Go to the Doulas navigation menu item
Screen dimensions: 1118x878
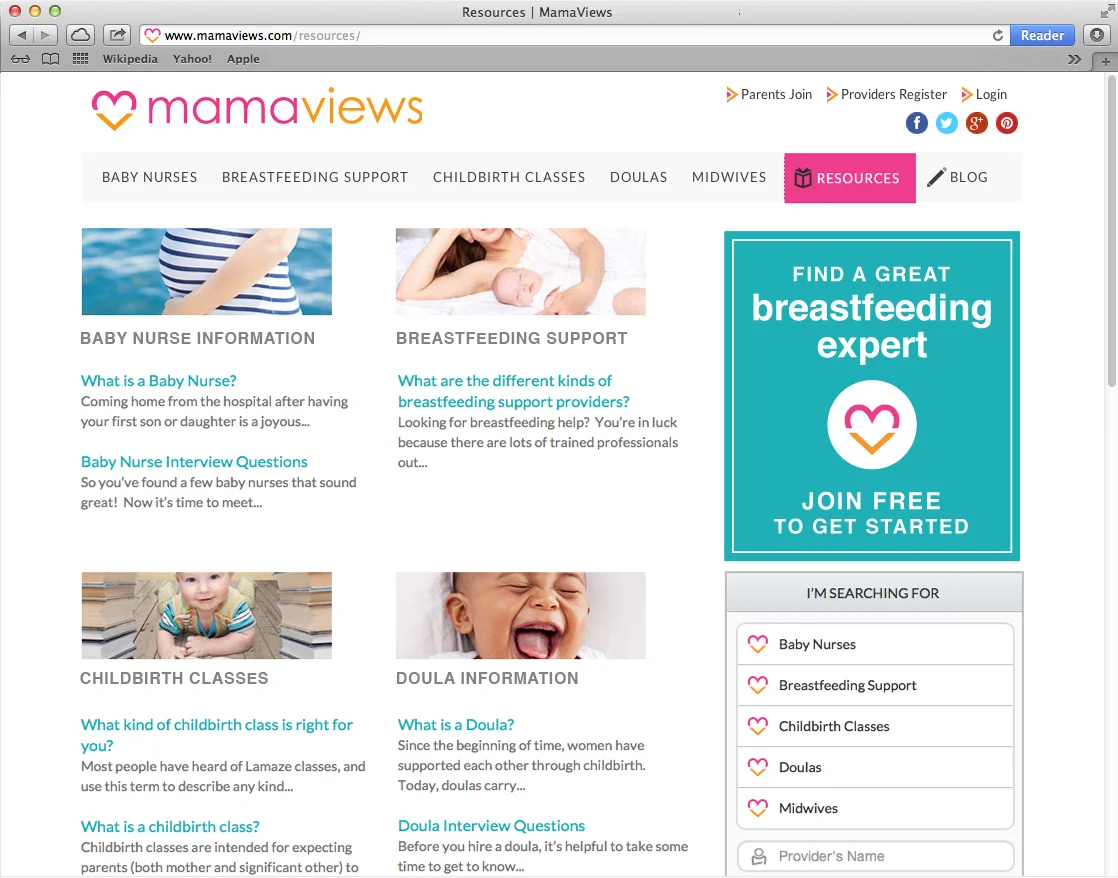(638, 177)
